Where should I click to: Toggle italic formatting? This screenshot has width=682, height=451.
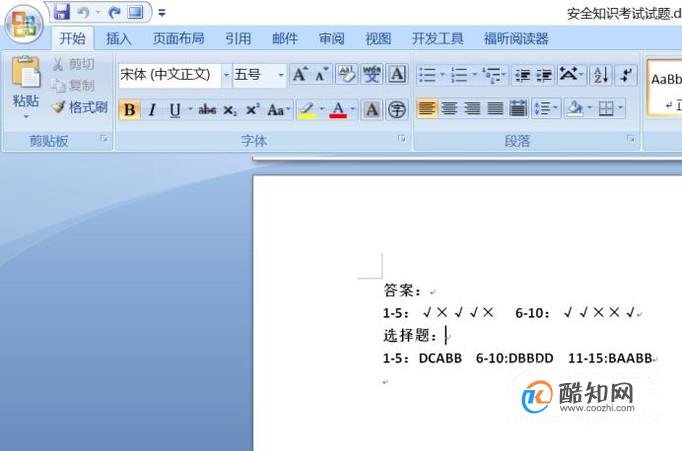point(152,110)
